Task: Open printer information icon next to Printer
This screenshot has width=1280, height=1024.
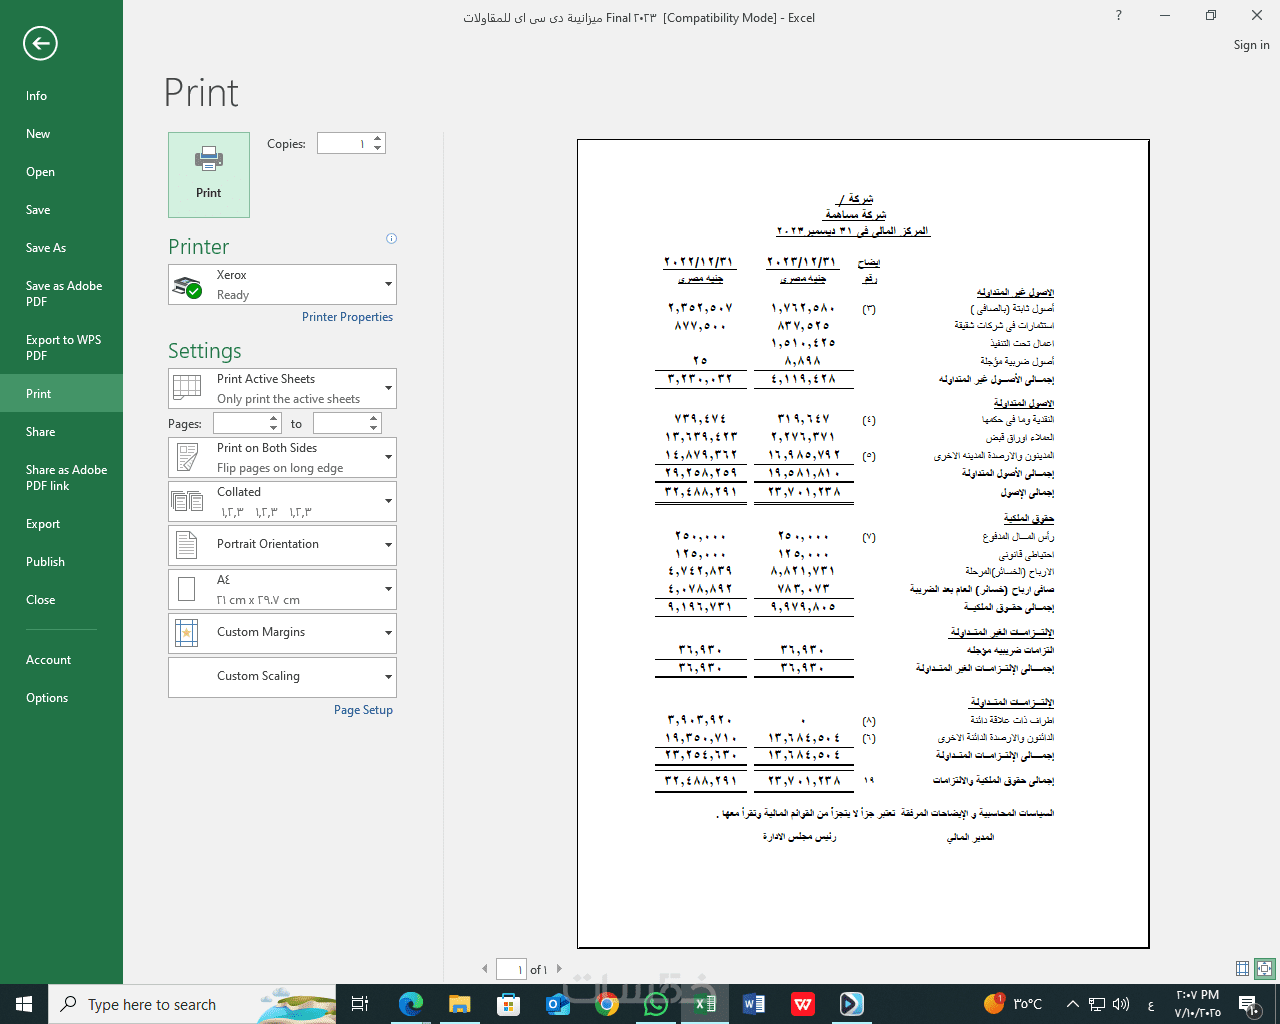Action: [x=391, y=239]
